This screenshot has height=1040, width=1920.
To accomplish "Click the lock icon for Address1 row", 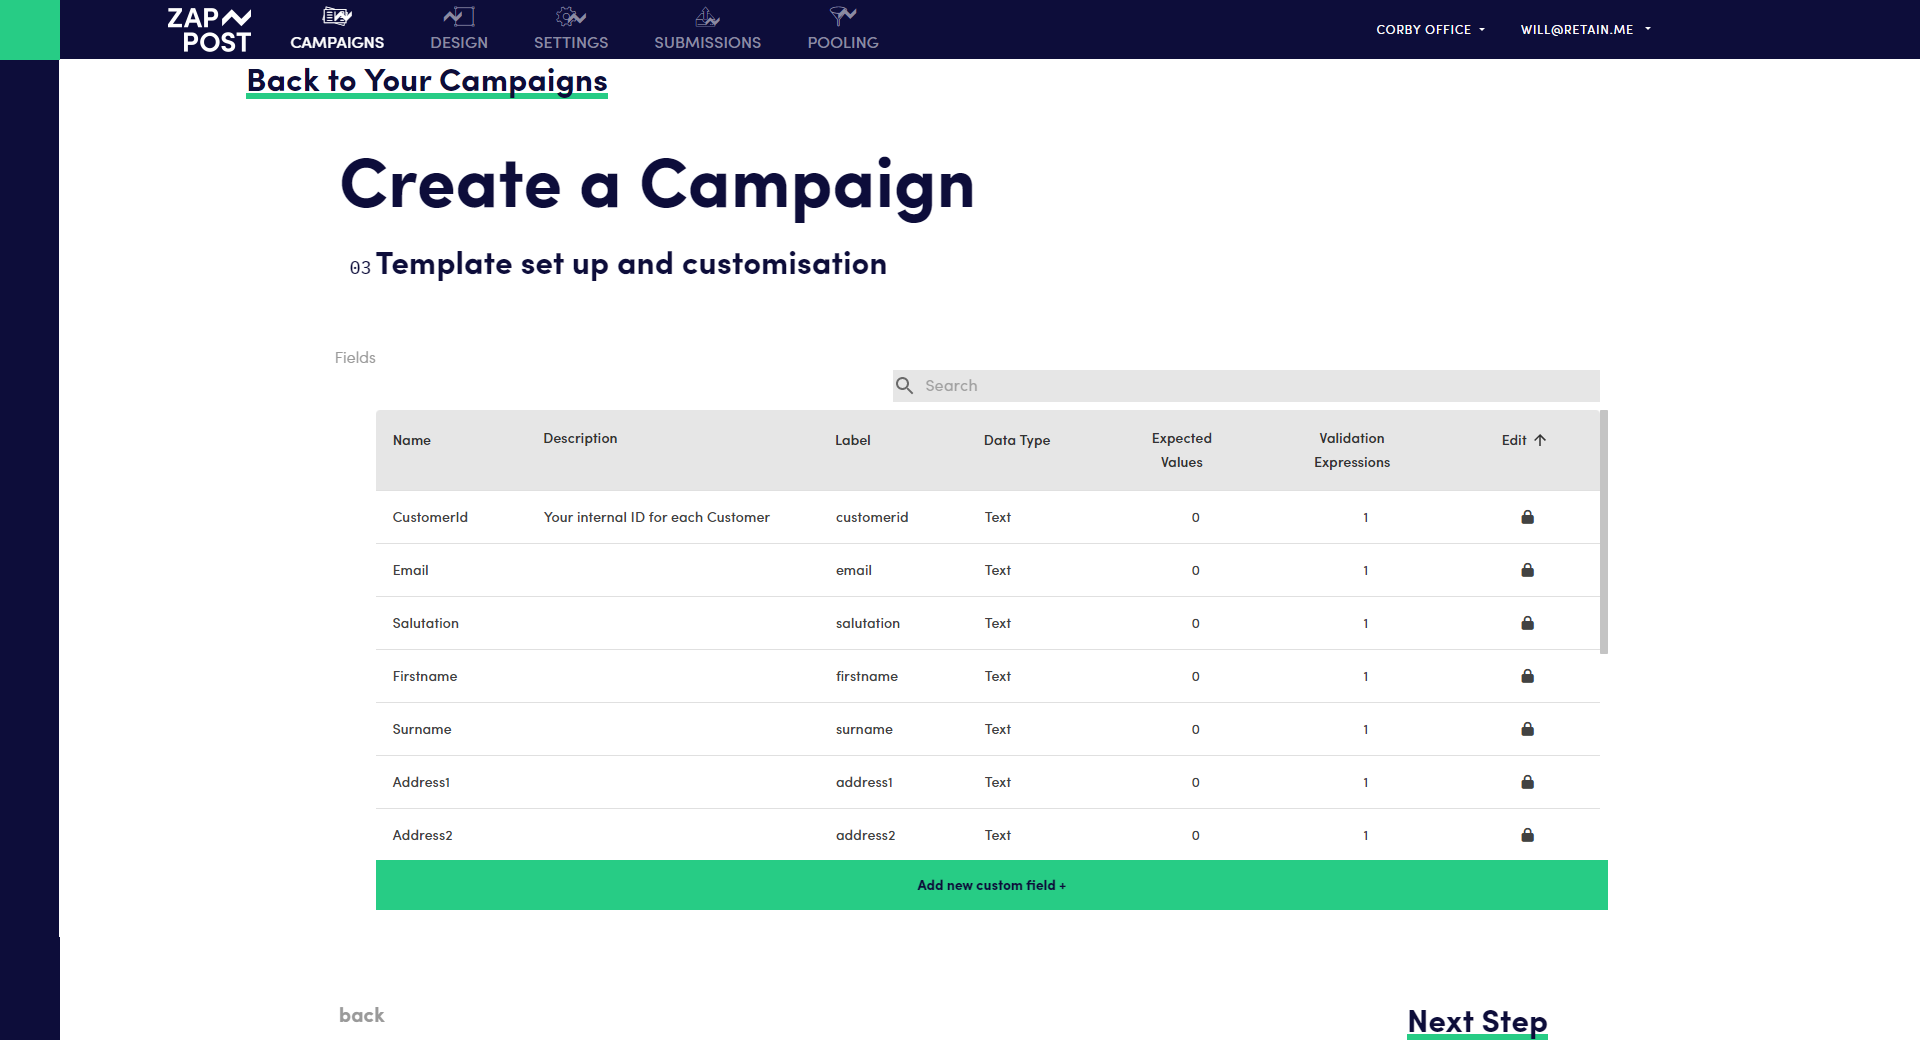I will (1527, 782).
